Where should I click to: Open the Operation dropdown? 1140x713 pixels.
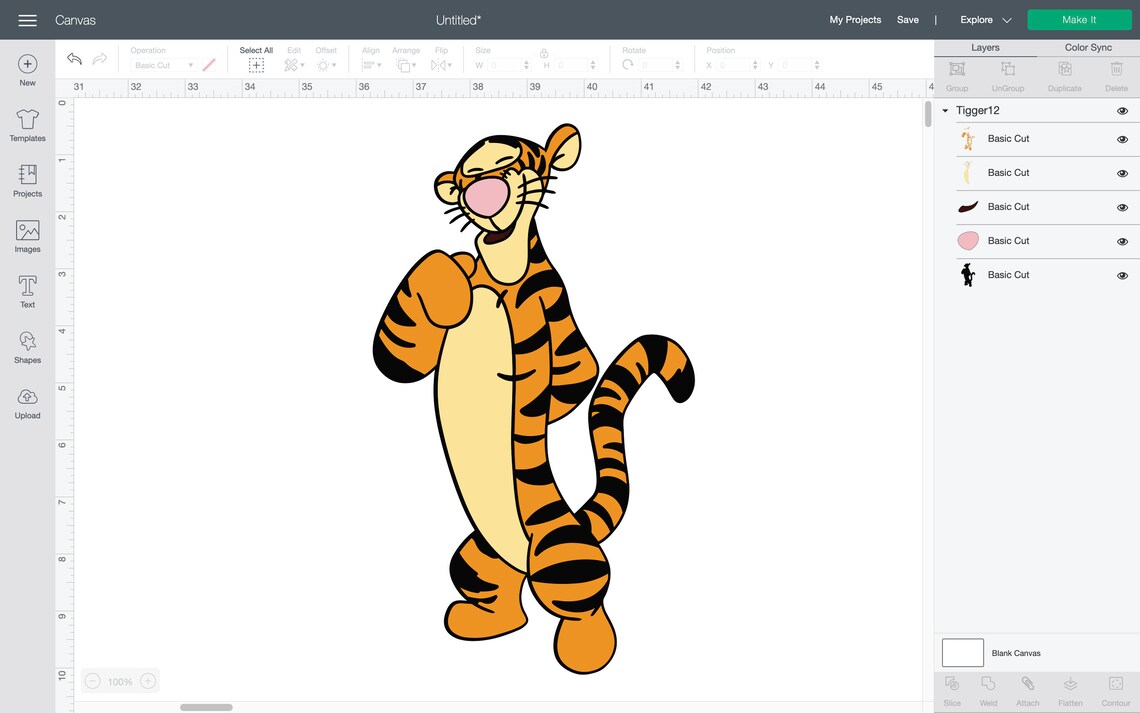click(x=165, y=64)
